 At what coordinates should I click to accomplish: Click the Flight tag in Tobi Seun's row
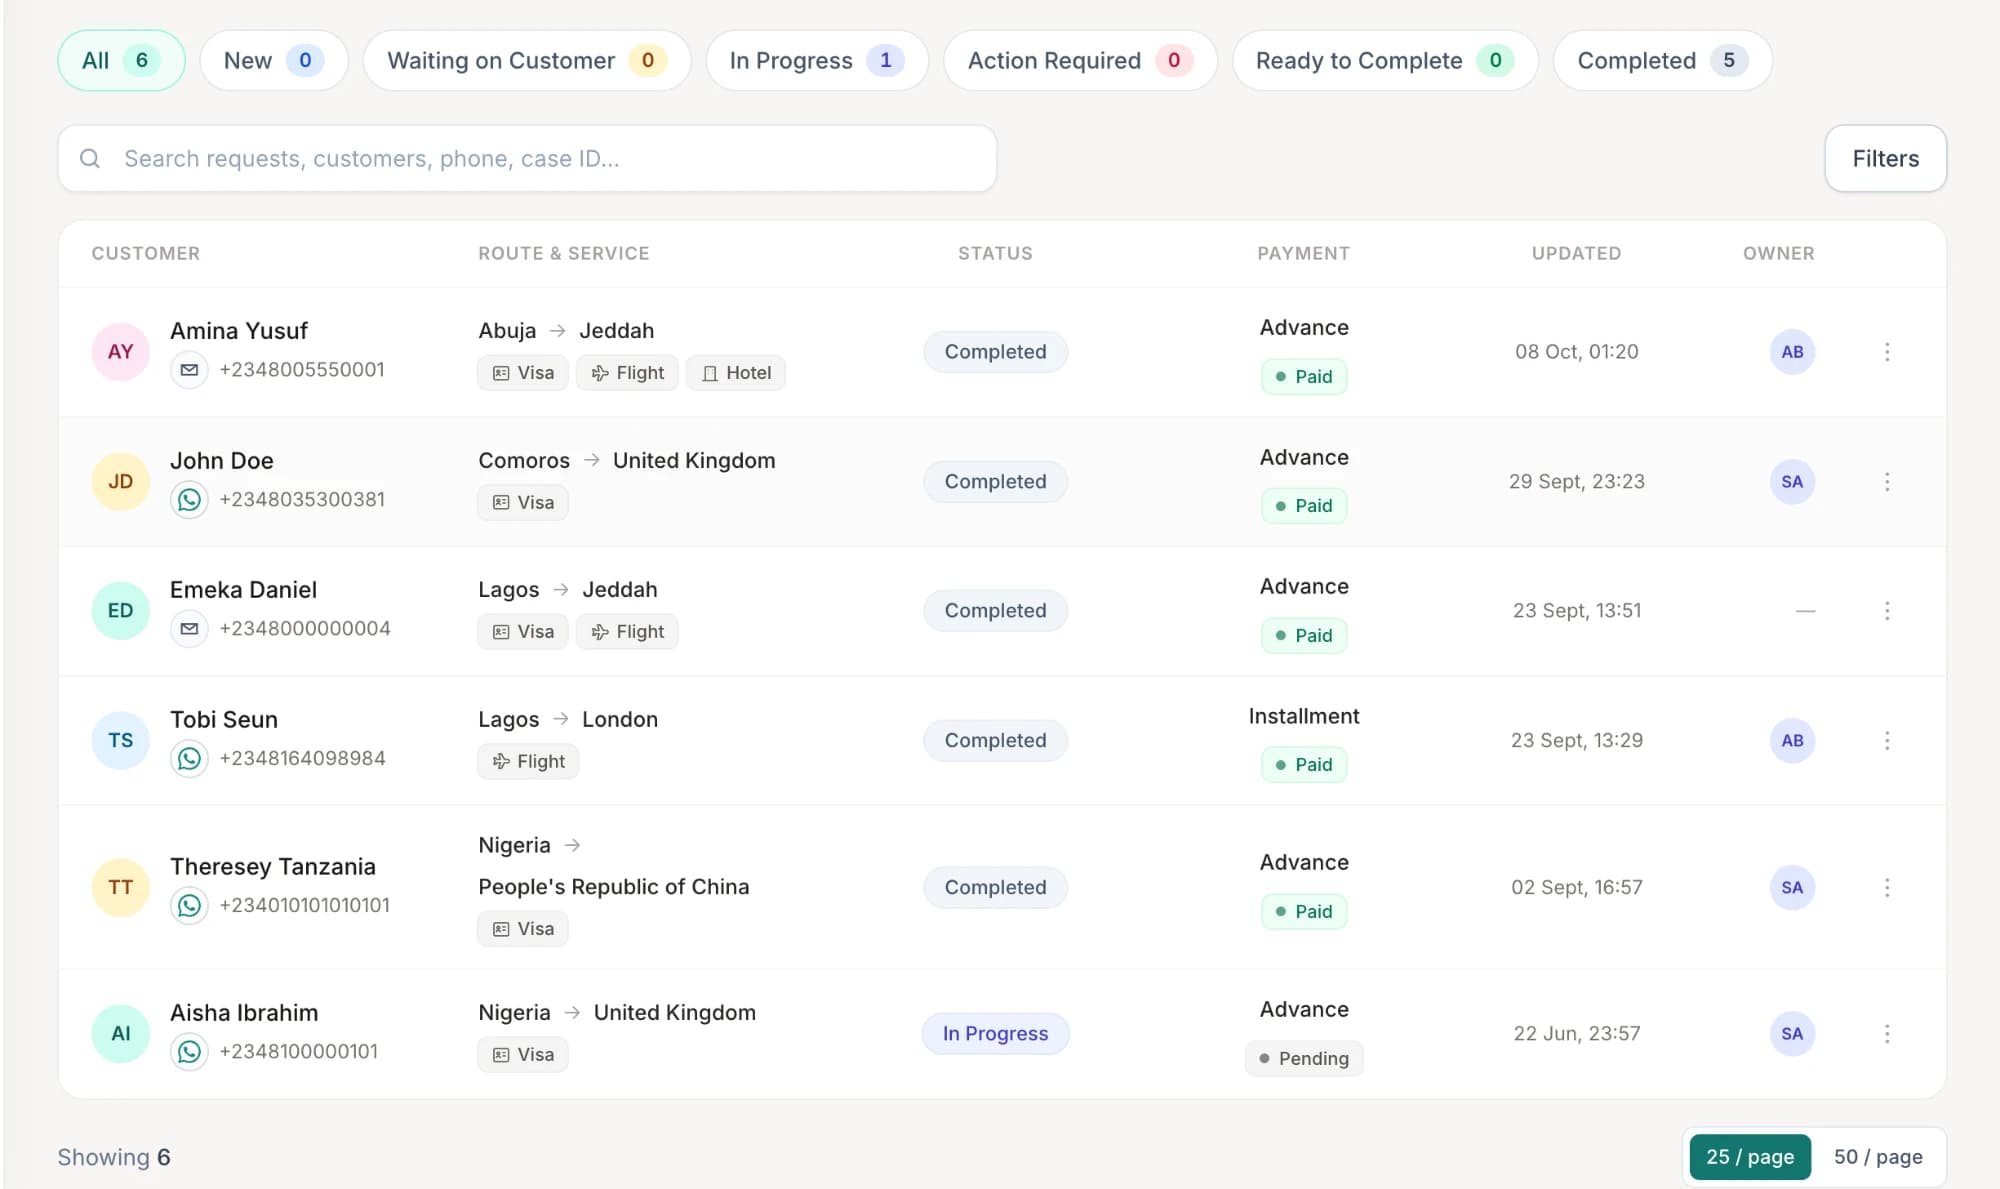528,762
